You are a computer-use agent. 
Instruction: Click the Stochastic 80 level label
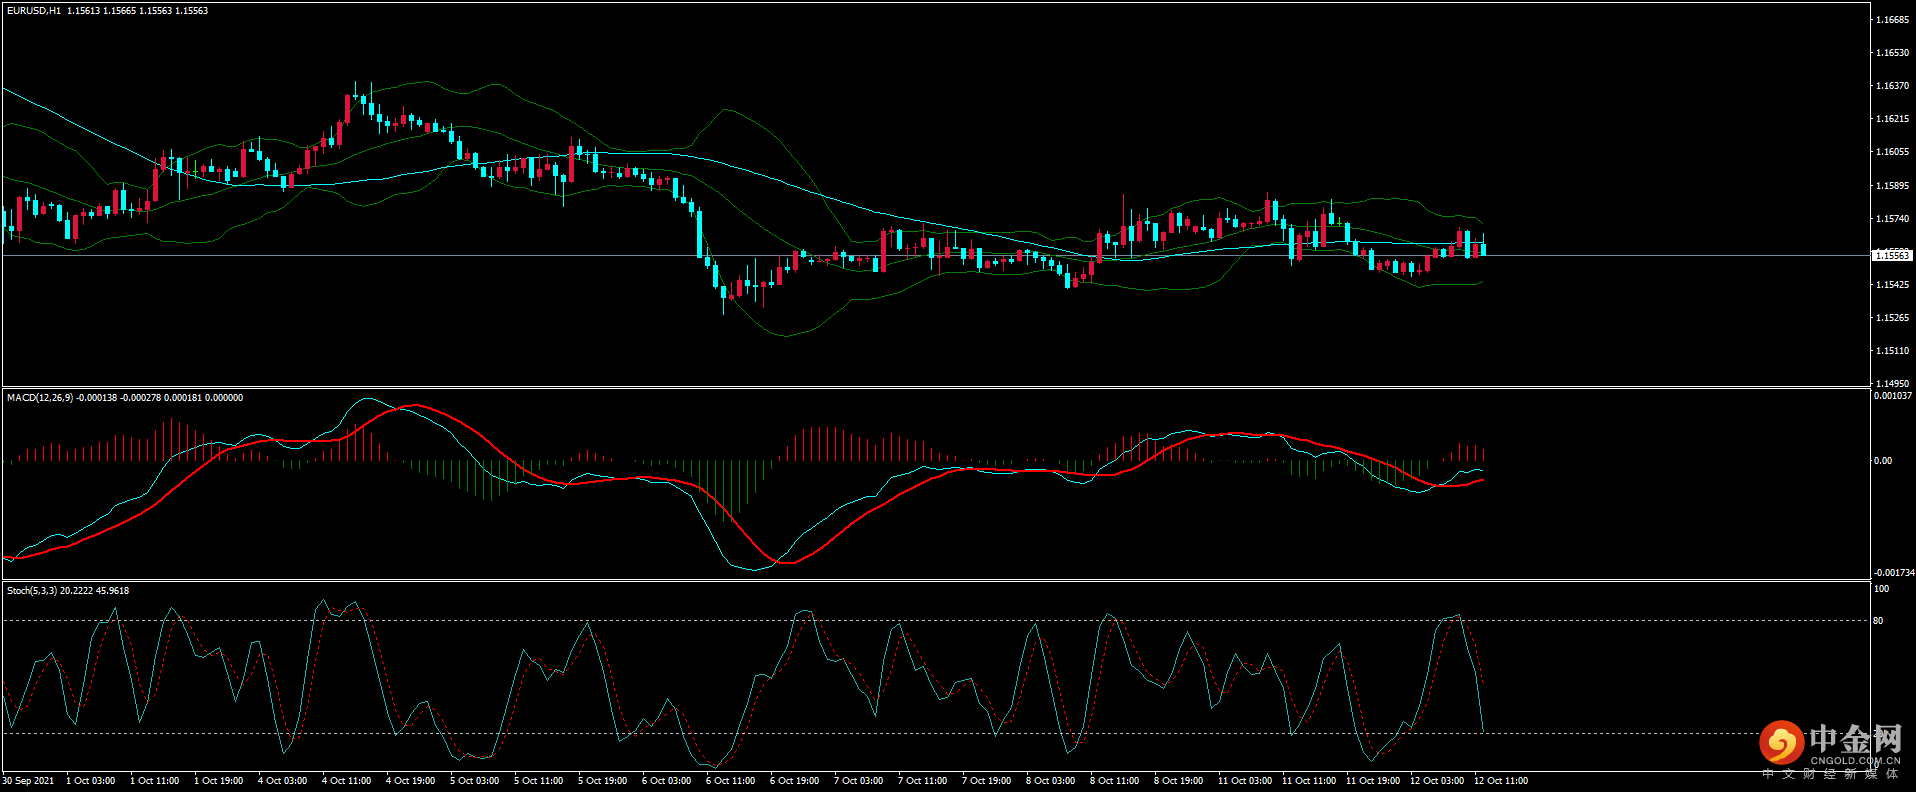pos(1878,621)
